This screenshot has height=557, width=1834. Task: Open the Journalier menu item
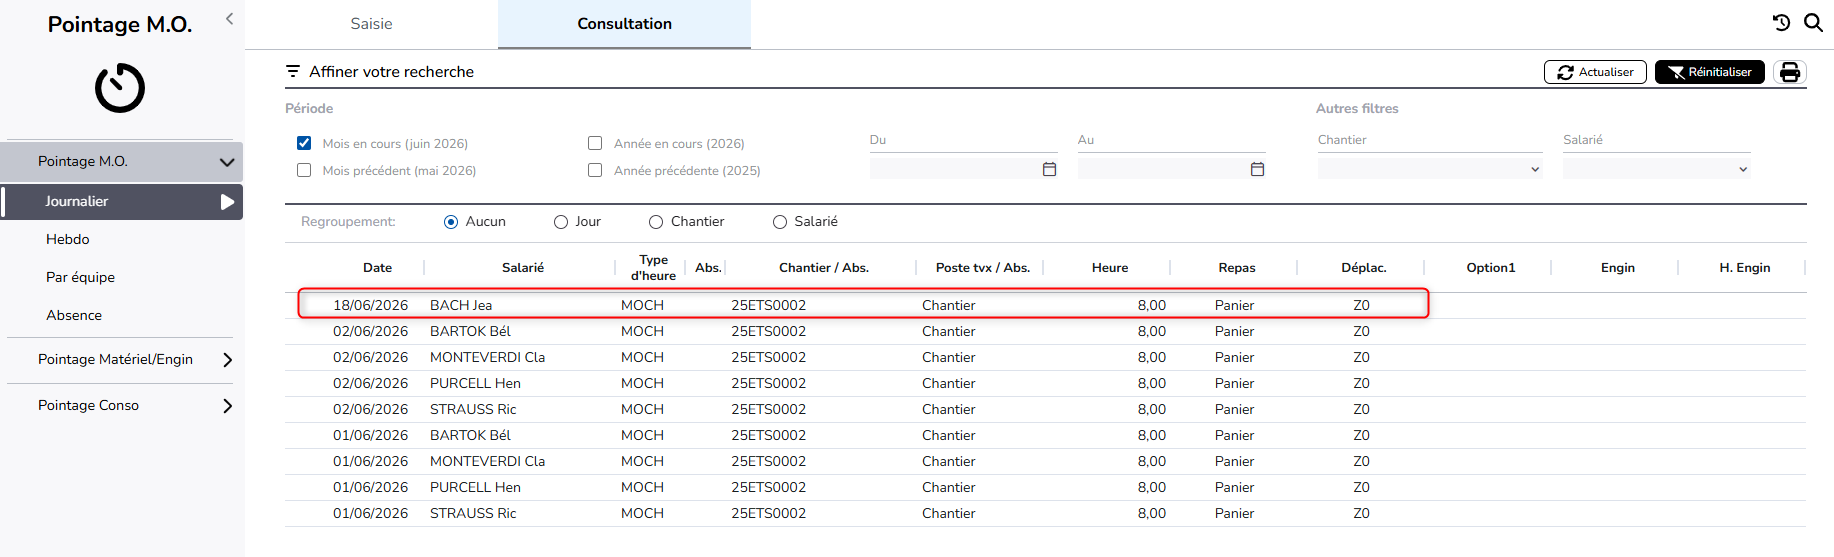click(121, 202)
